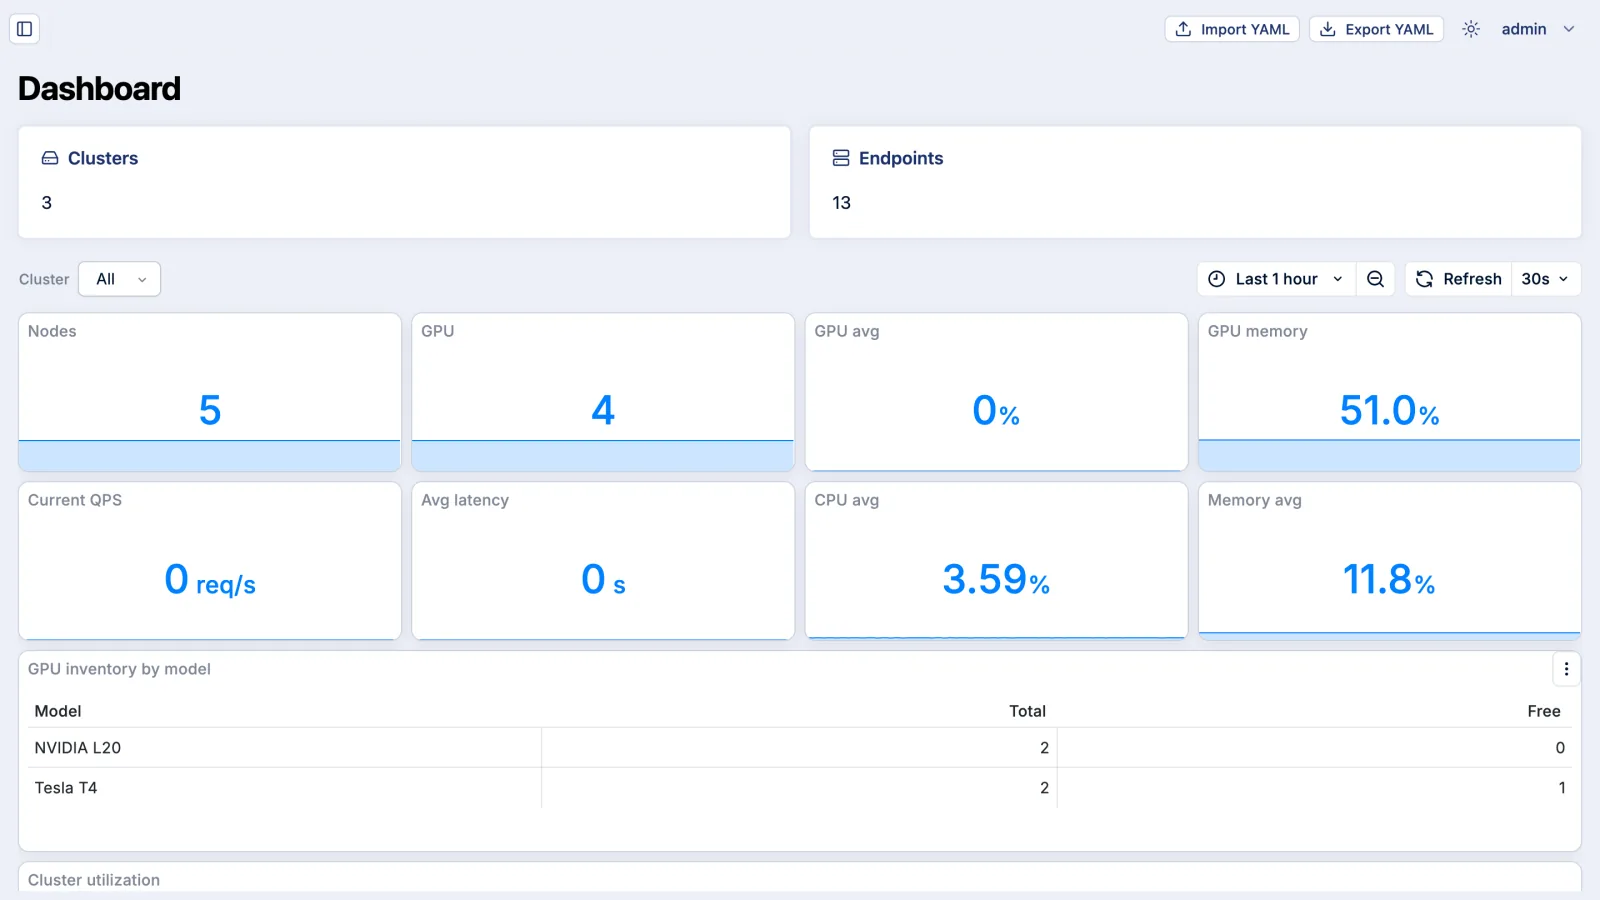The height and width of the screenshot is (900, 1600).
Task: Click the GPU avg panel title
Action: [x=847, y=331]
